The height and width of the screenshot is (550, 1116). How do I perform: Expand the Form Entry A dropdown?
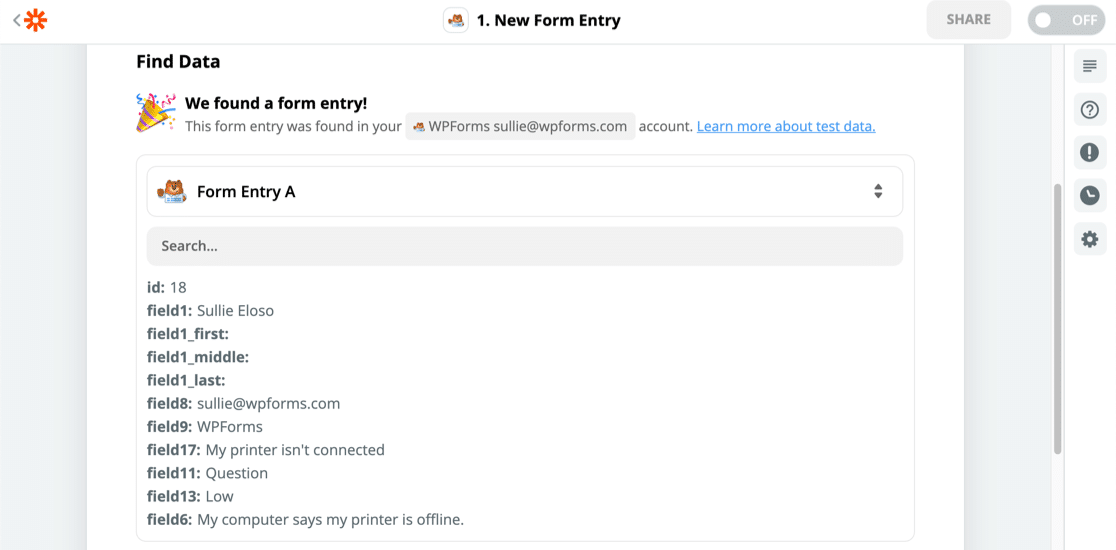[524, 191]
